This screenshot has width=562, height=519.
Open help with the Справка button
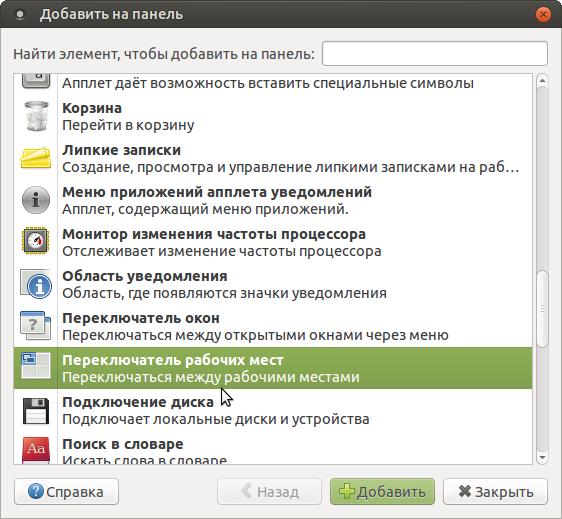66,492
